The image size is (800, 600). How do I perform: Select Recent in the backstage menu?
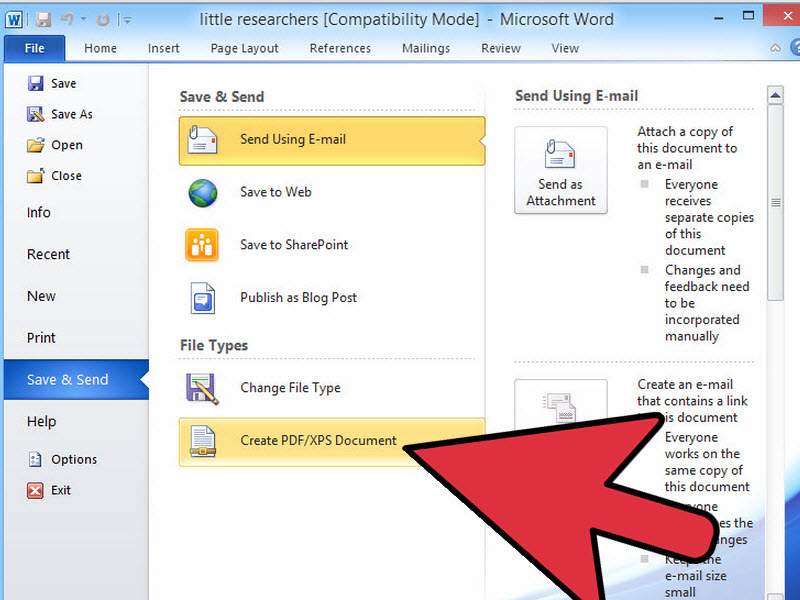tap(48, 254)
